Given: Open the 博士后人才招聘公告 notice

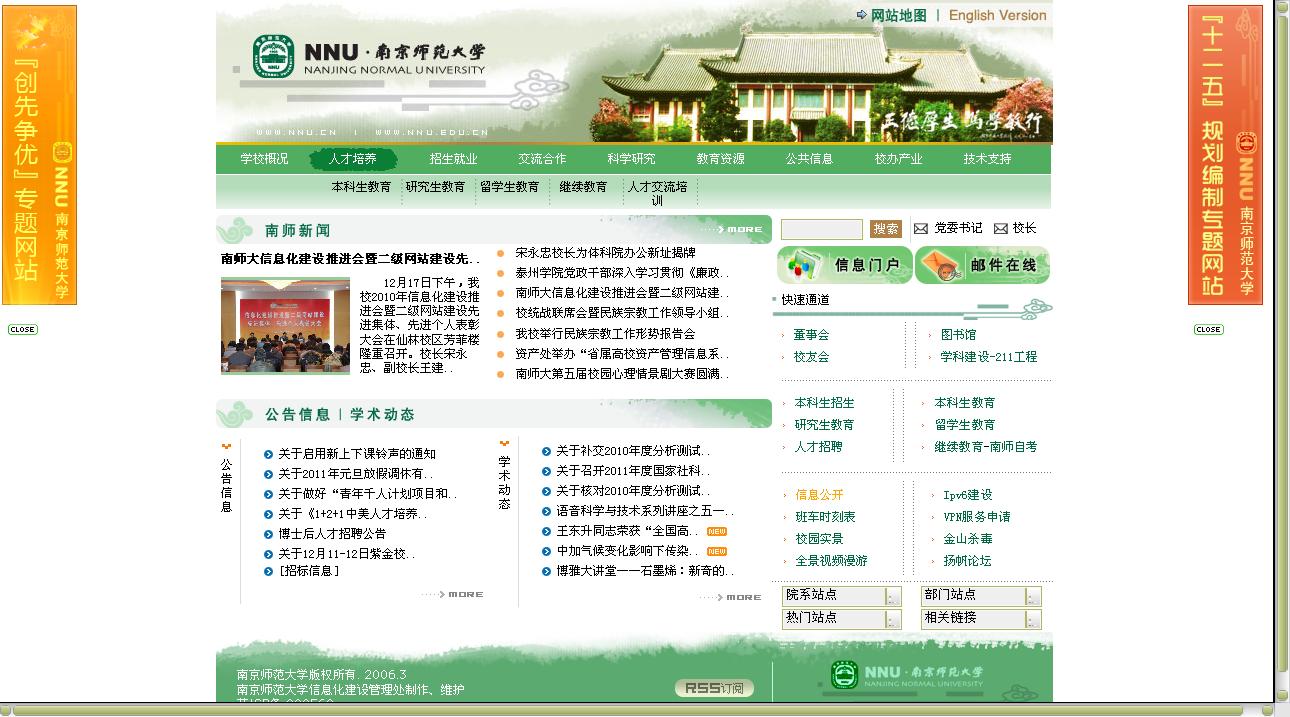Looking at the screenshot, I should click(x=332, y=534).
